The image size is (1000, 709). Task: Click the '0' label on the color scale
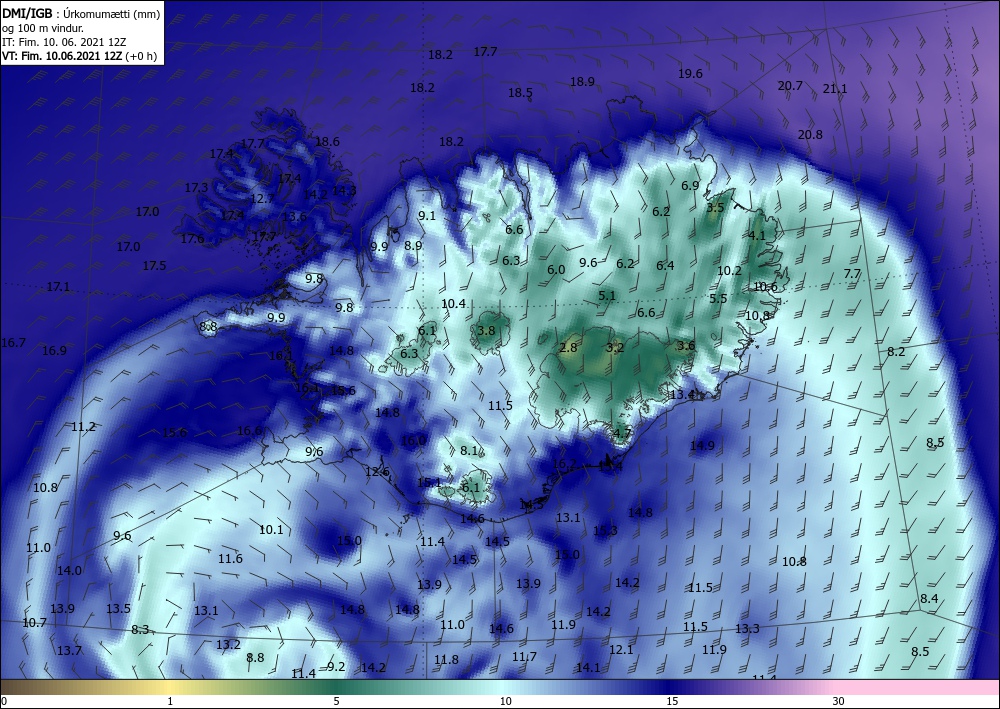pos(3,702)
